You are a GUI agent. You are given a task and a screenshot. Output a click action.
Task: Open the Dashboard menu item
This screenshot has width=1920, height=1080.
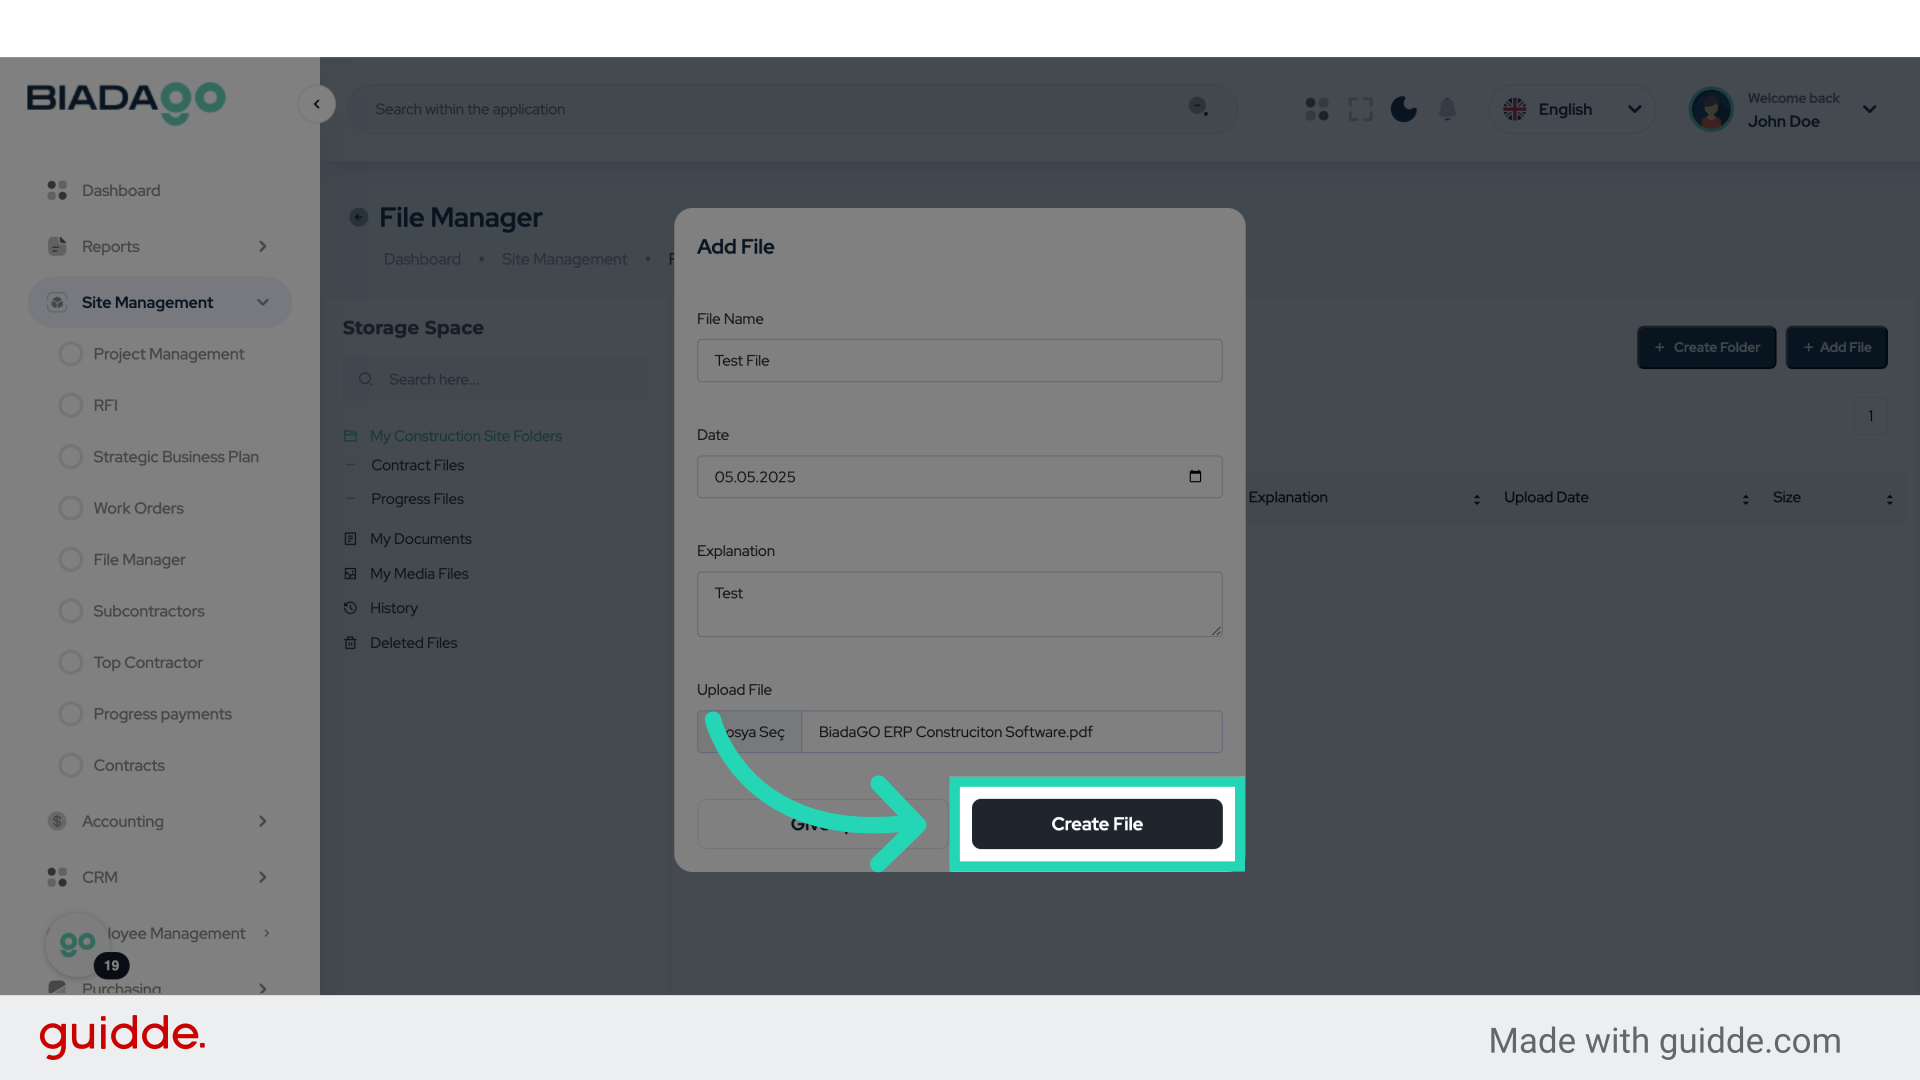click(121, 190)
